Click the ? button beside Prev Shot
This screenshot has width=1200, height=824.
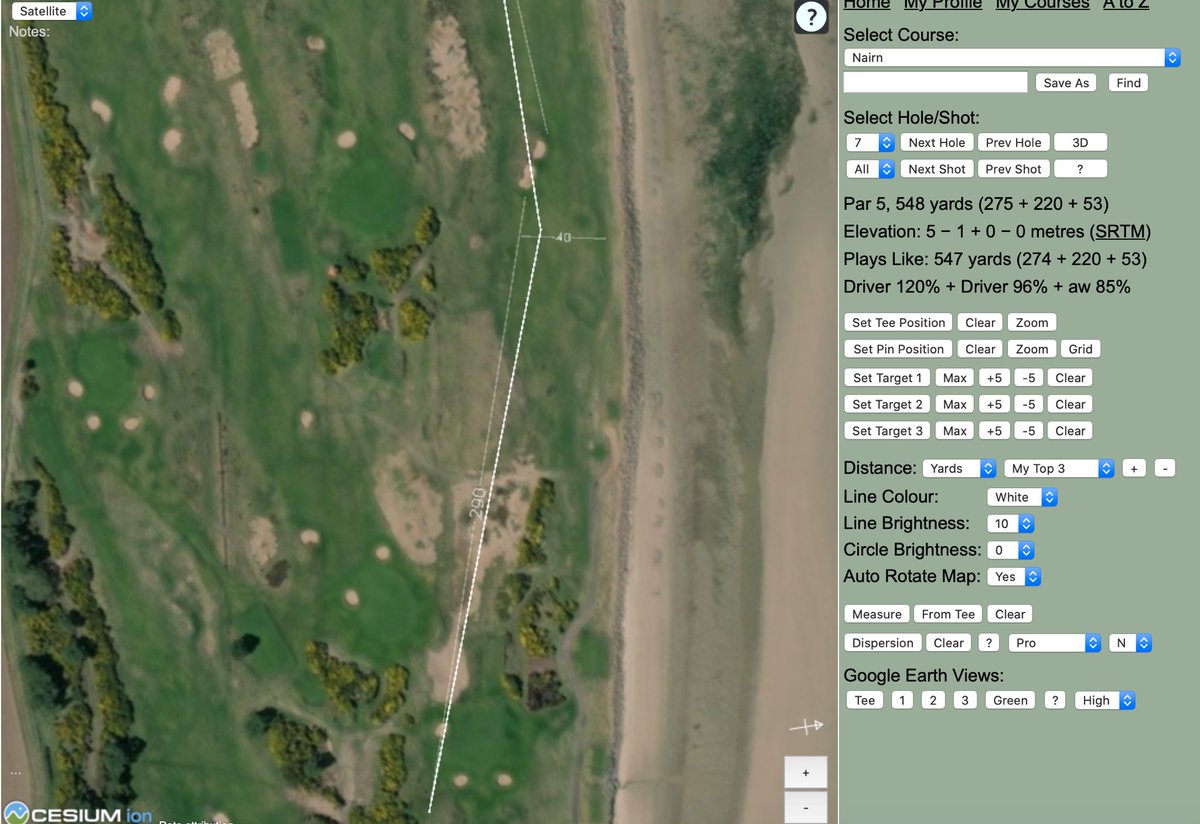pyautogui.click(x=1080, y=169)
